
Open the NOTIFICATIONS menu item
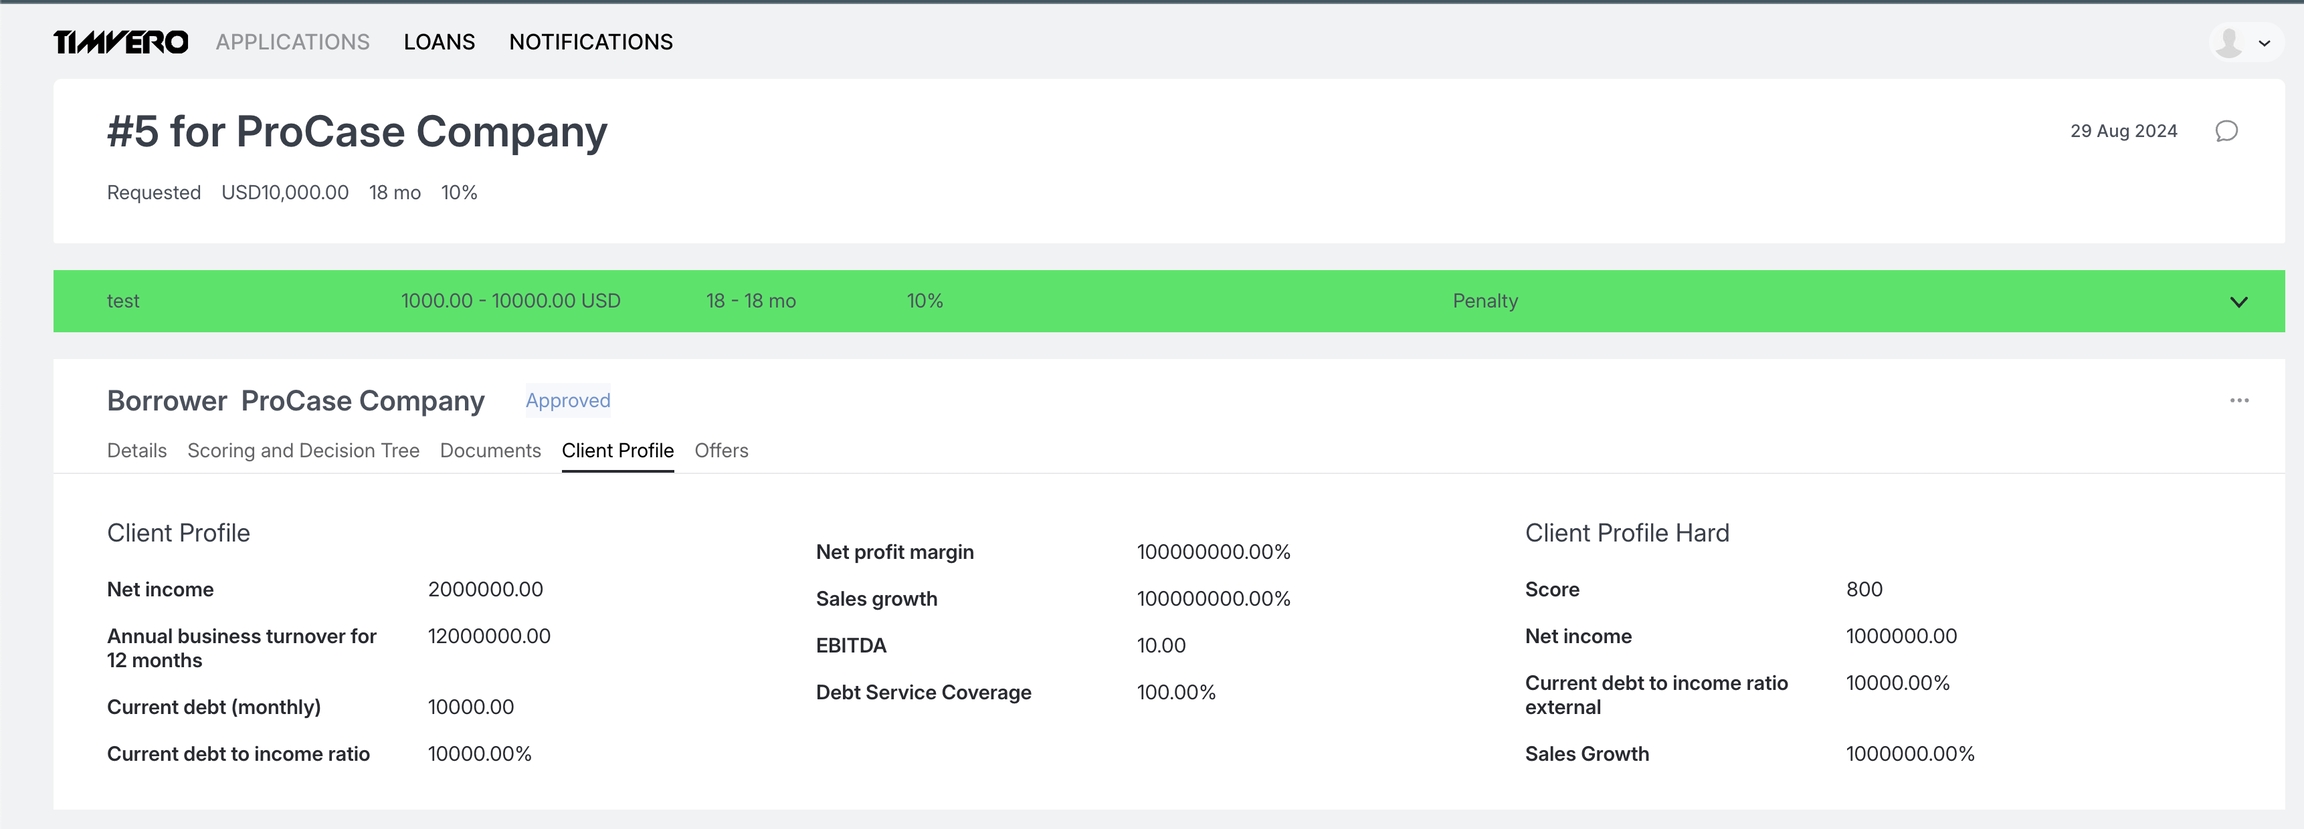coord(591,42)
